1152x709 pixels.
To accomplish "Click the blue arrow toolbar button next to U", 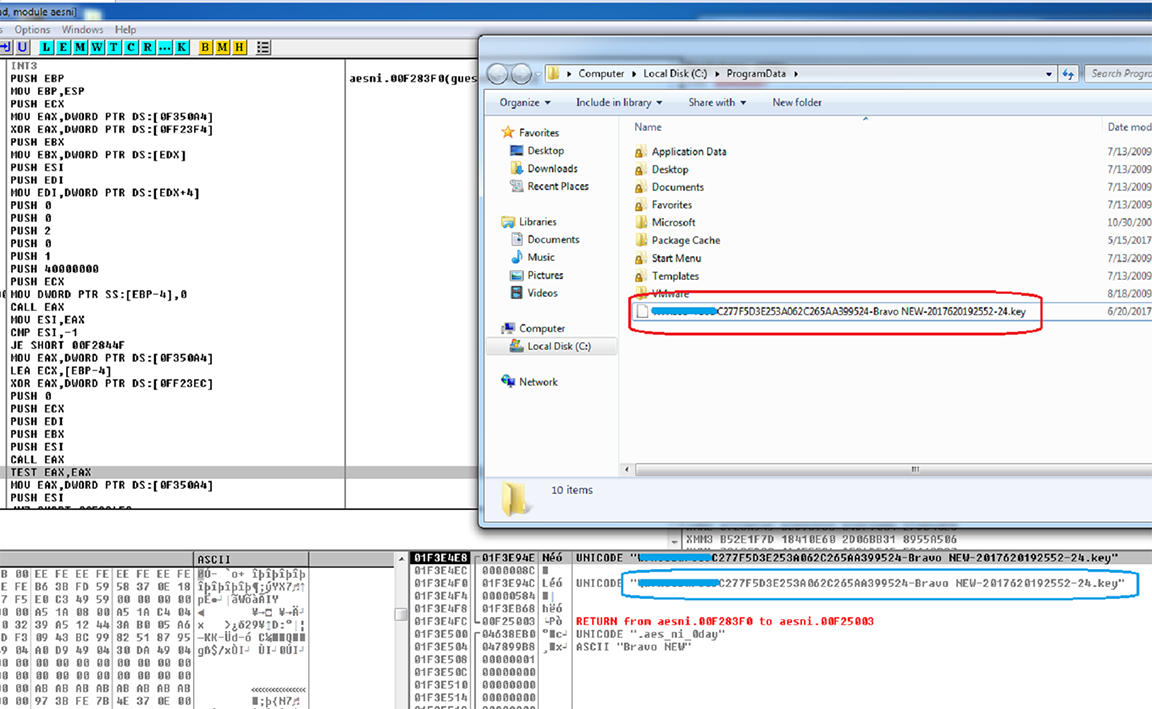I will [6, 47].
